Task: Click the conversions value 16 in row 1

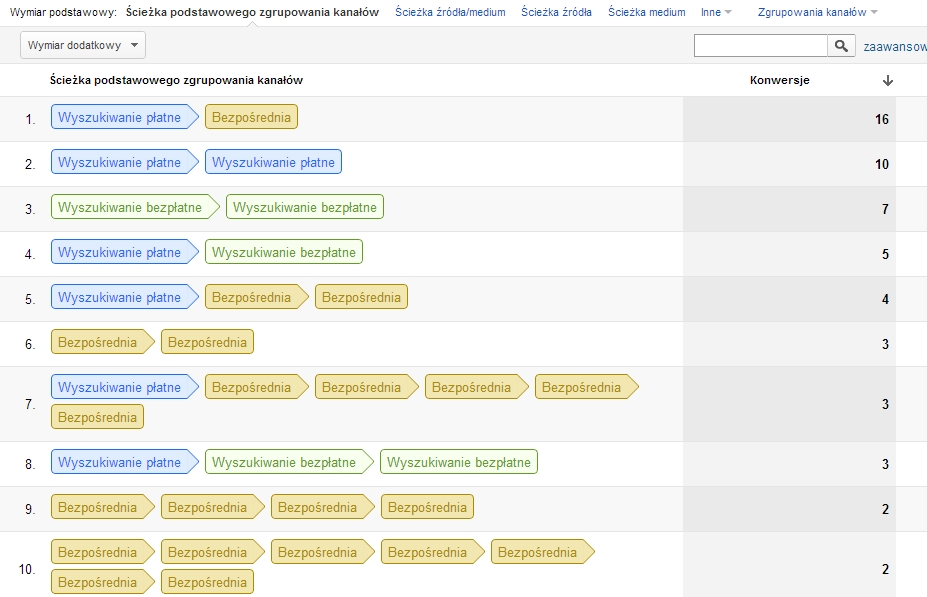Action: click(x=881, y=119)
